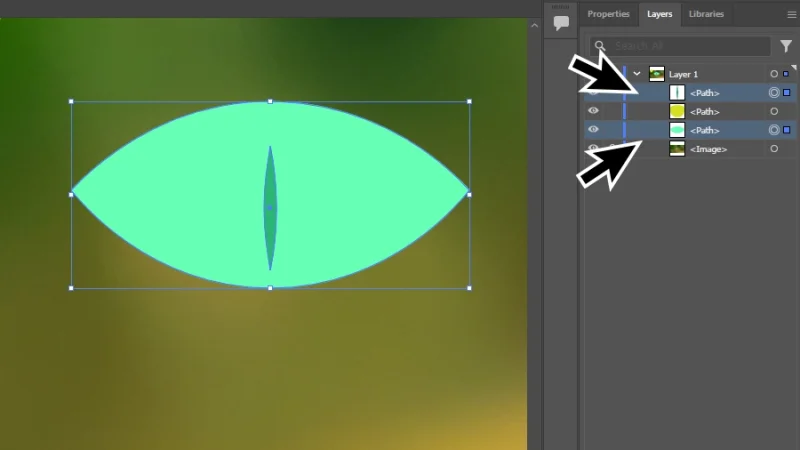Select the Layers tab

658,14
